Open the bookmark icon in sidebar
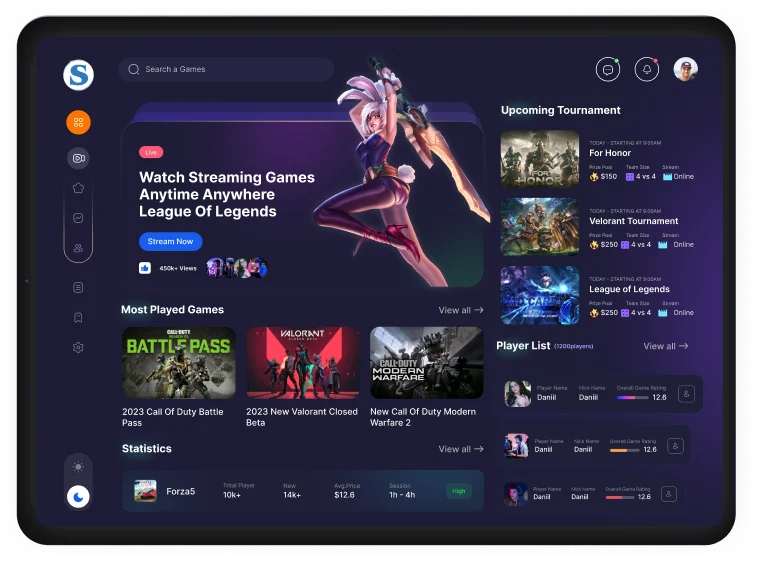Viewport: 760px width, 563px height. tap(78, 317)
